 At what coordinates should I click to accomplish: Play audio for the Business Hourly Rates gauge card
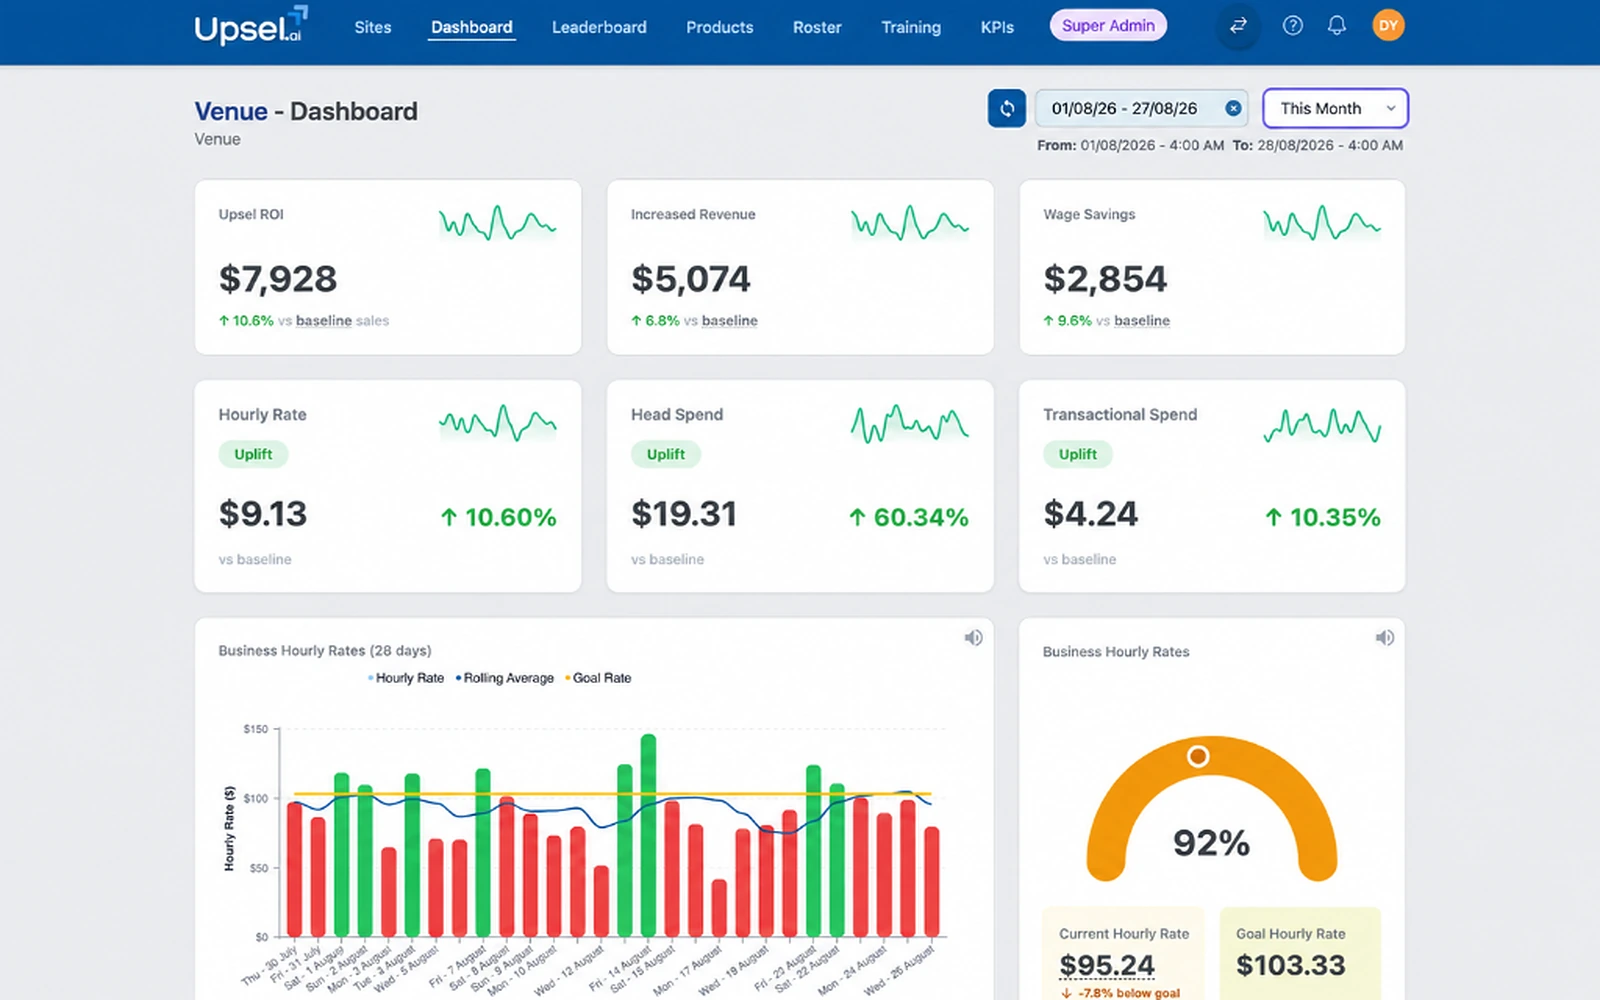(x=1385, y=638)
